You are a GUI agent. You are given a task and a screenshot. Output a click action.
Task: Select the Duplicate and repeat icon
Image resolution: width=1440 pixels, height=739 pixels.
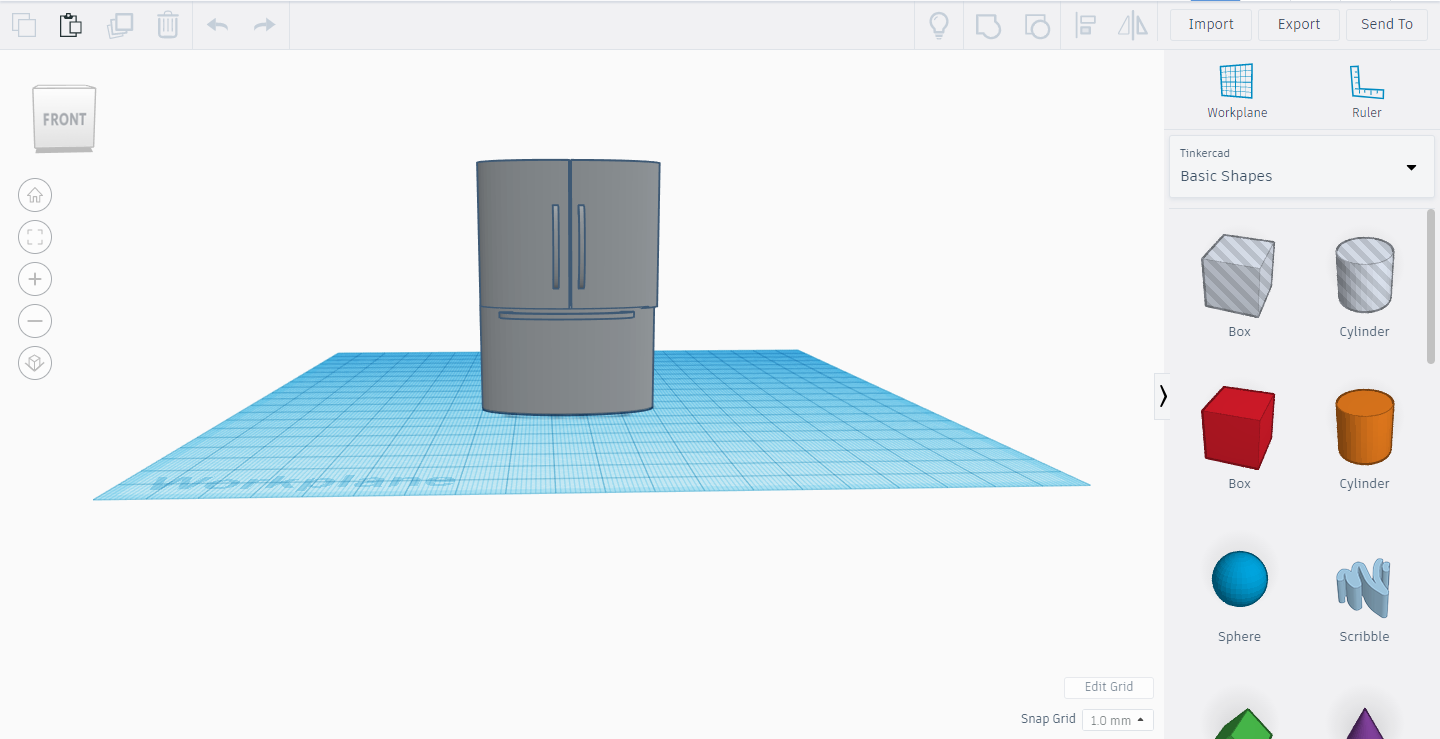point(120,24)
